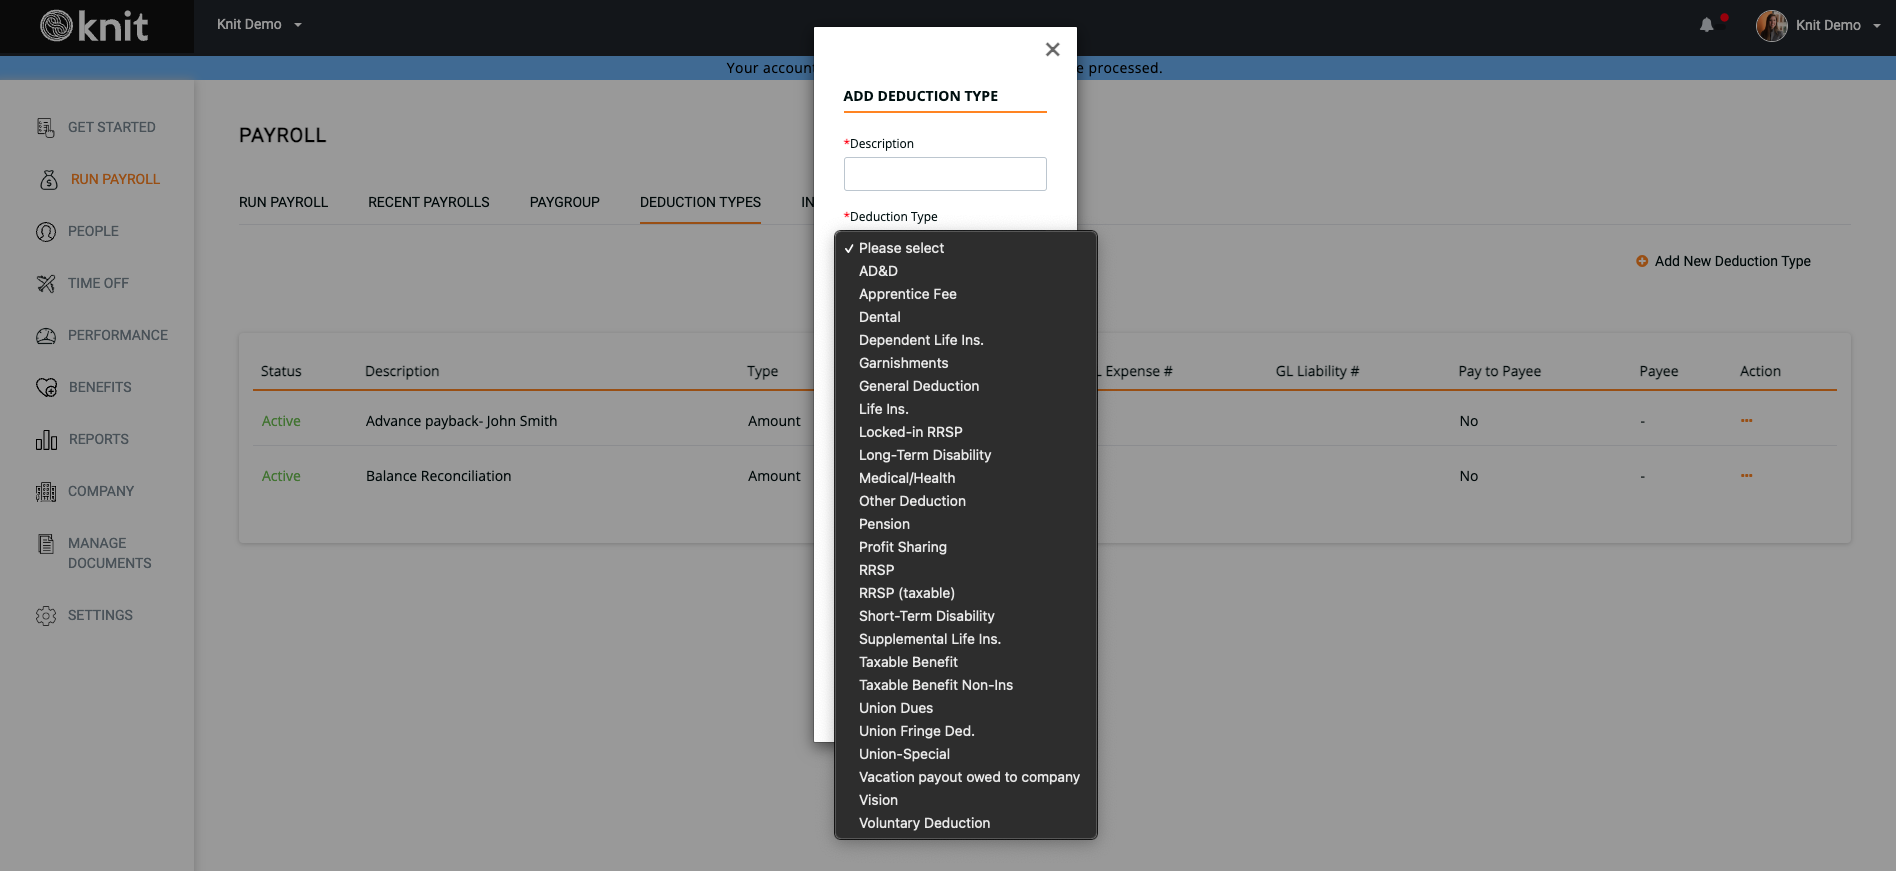
Task: Select Pension option
Action: click(966, 524)
